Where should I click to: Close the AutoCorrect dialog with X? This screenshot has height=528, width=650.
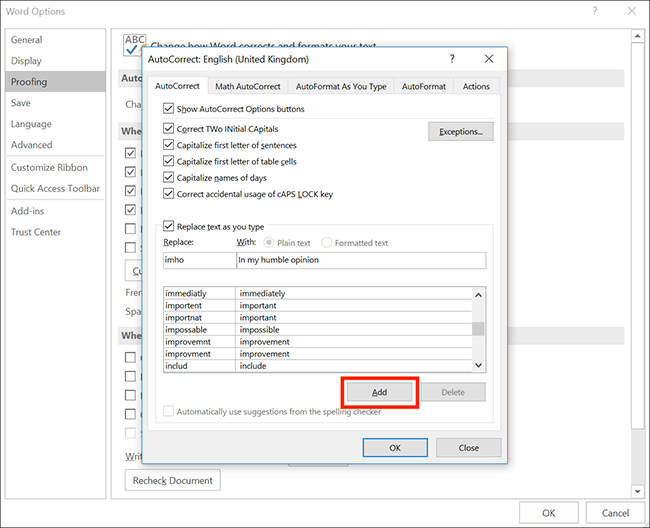489,59
